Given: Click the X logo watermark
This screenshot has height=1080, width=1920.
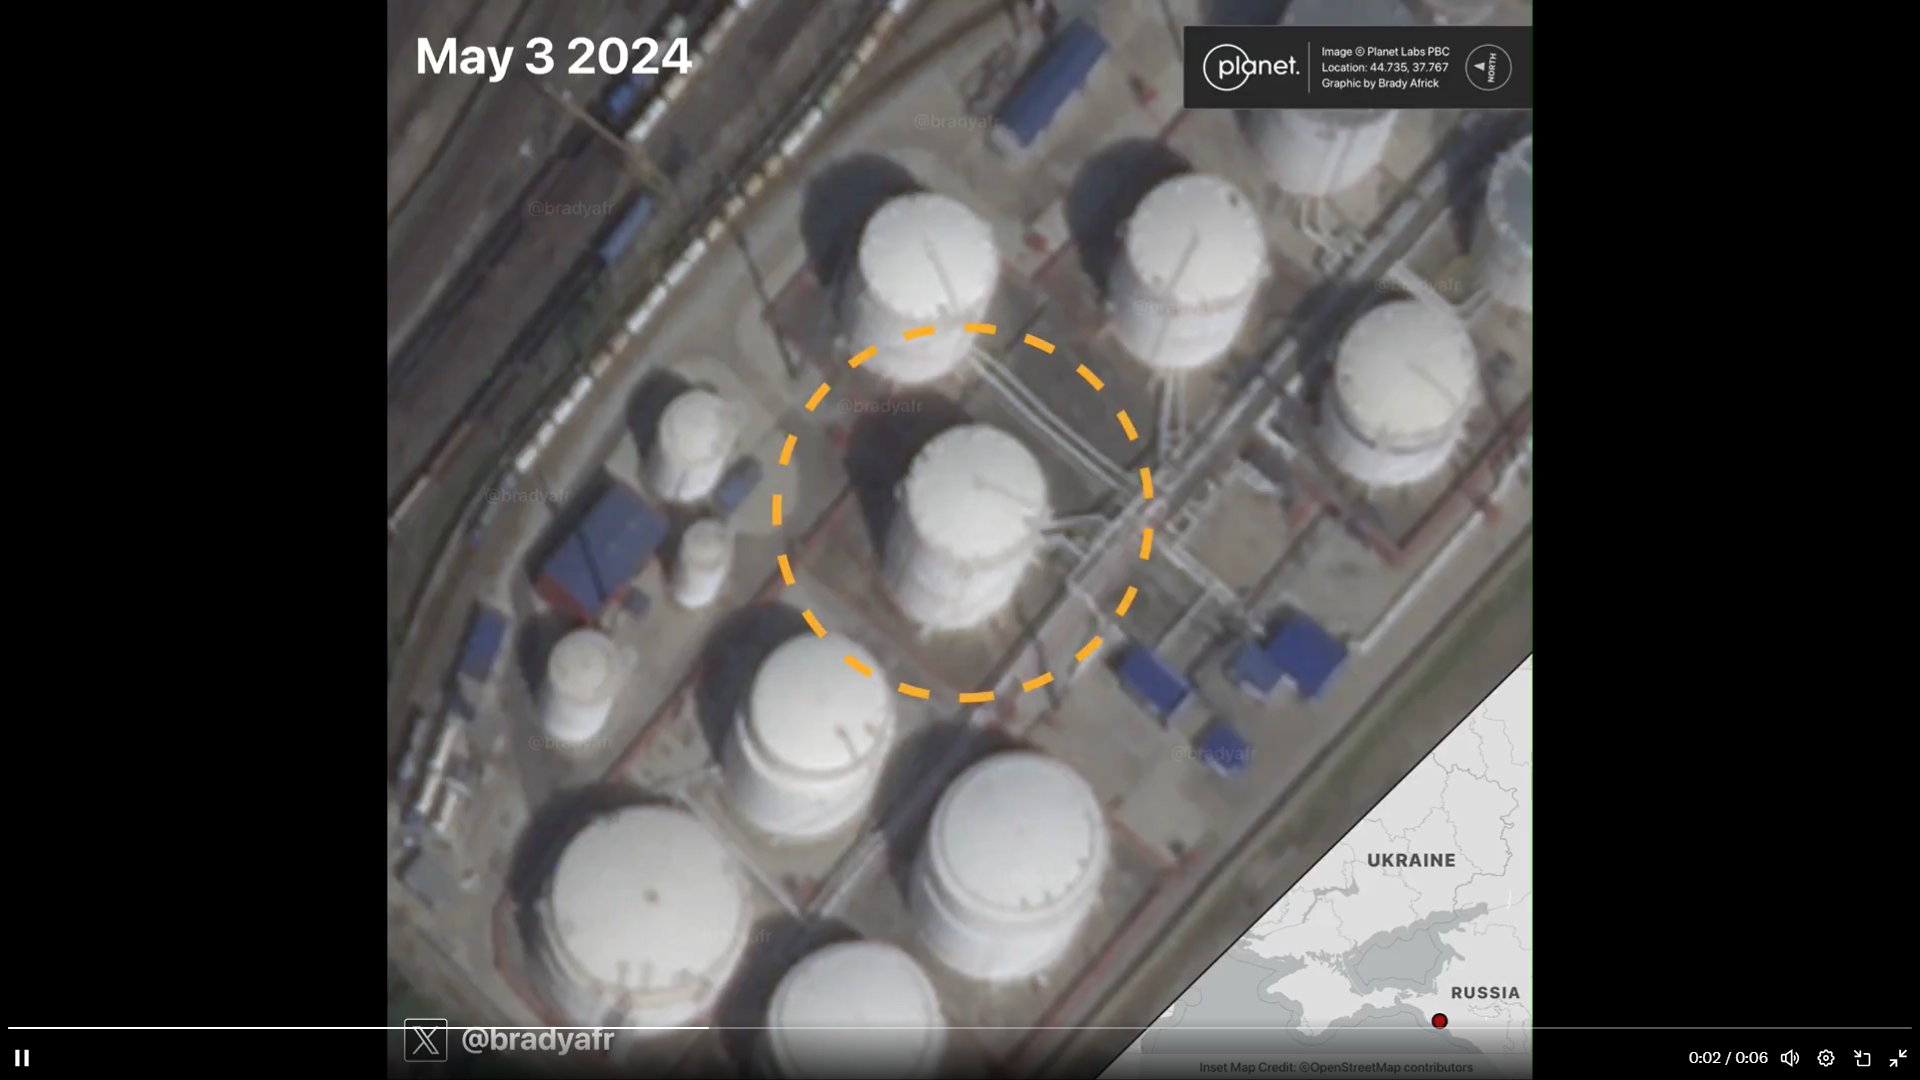Looking at the screenshot, I should point(425,1040).
